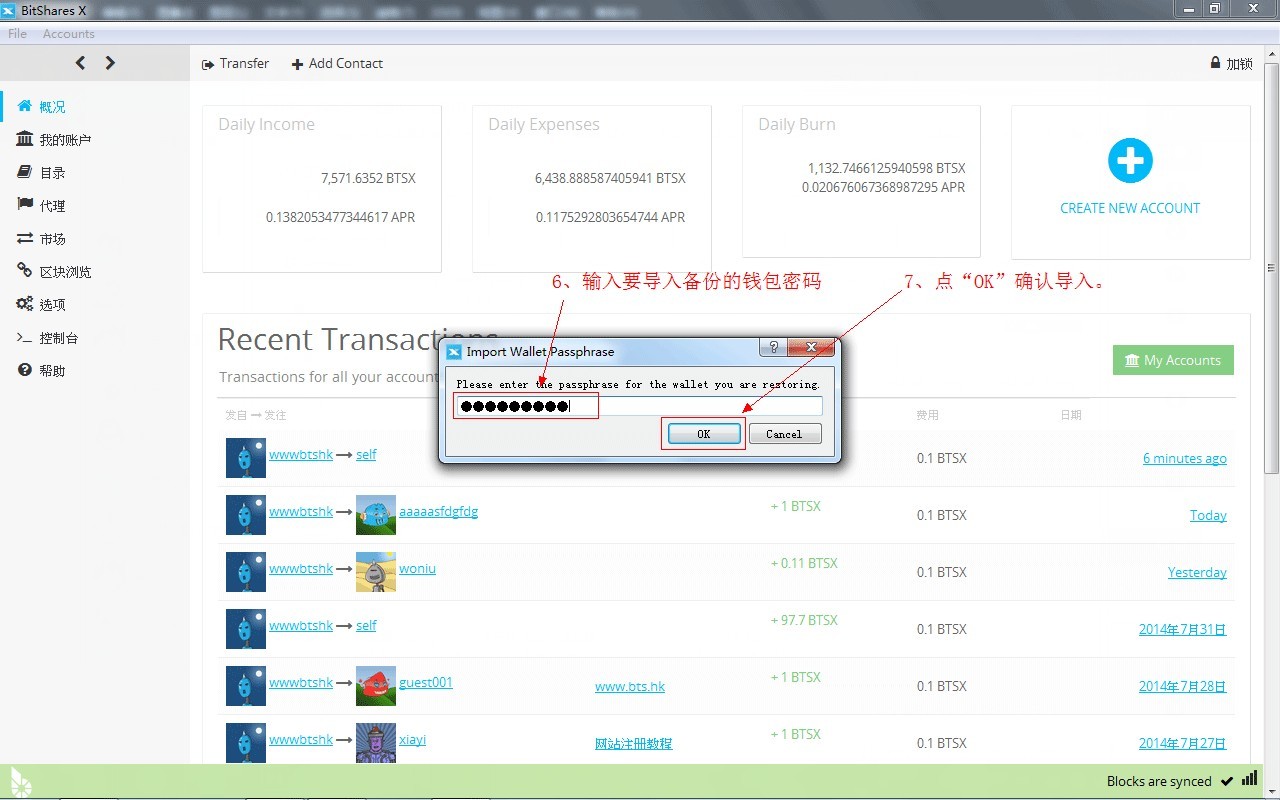Open 代理 delegates in the sidebar
The width and height of the screenshot is (1280, 800).
(x=42, y=205)
